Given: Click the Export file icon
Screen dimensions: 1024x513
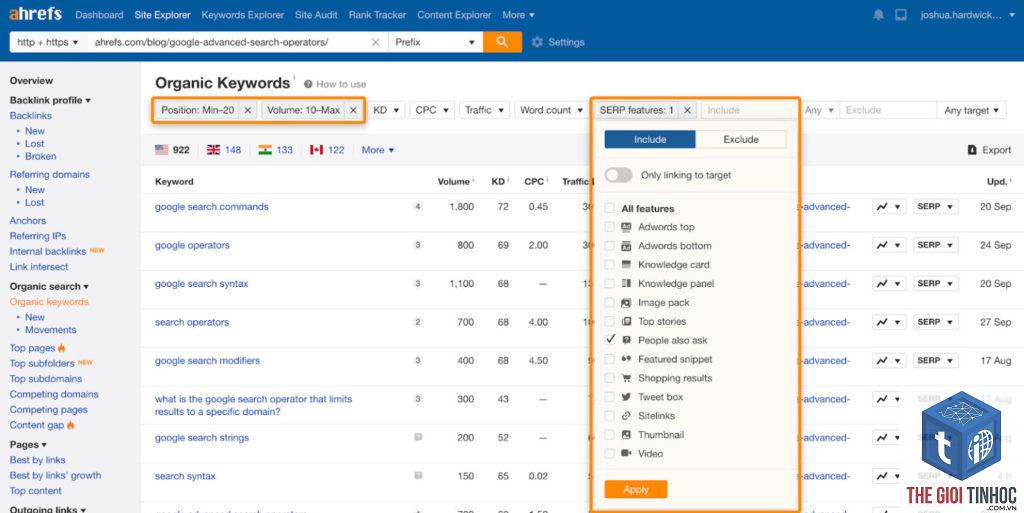Looking at the screenshot, I should tap(972, 150).
